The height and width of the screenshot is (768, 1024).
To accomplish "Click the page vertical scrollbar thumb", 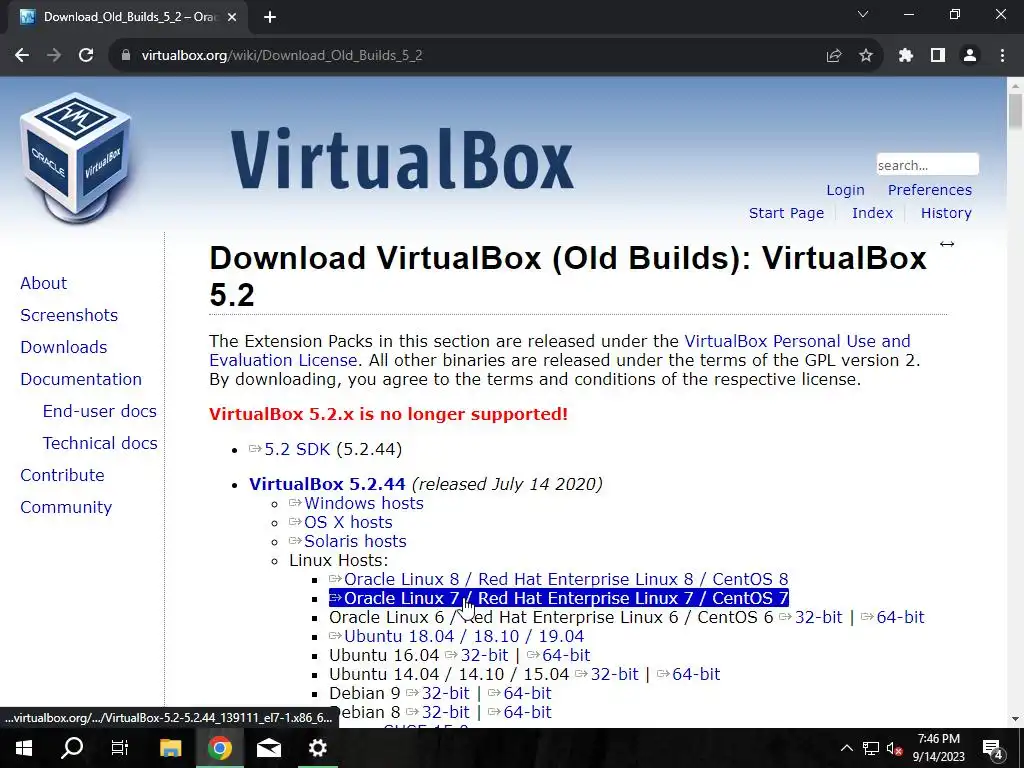I will (x=1015, y=112).
